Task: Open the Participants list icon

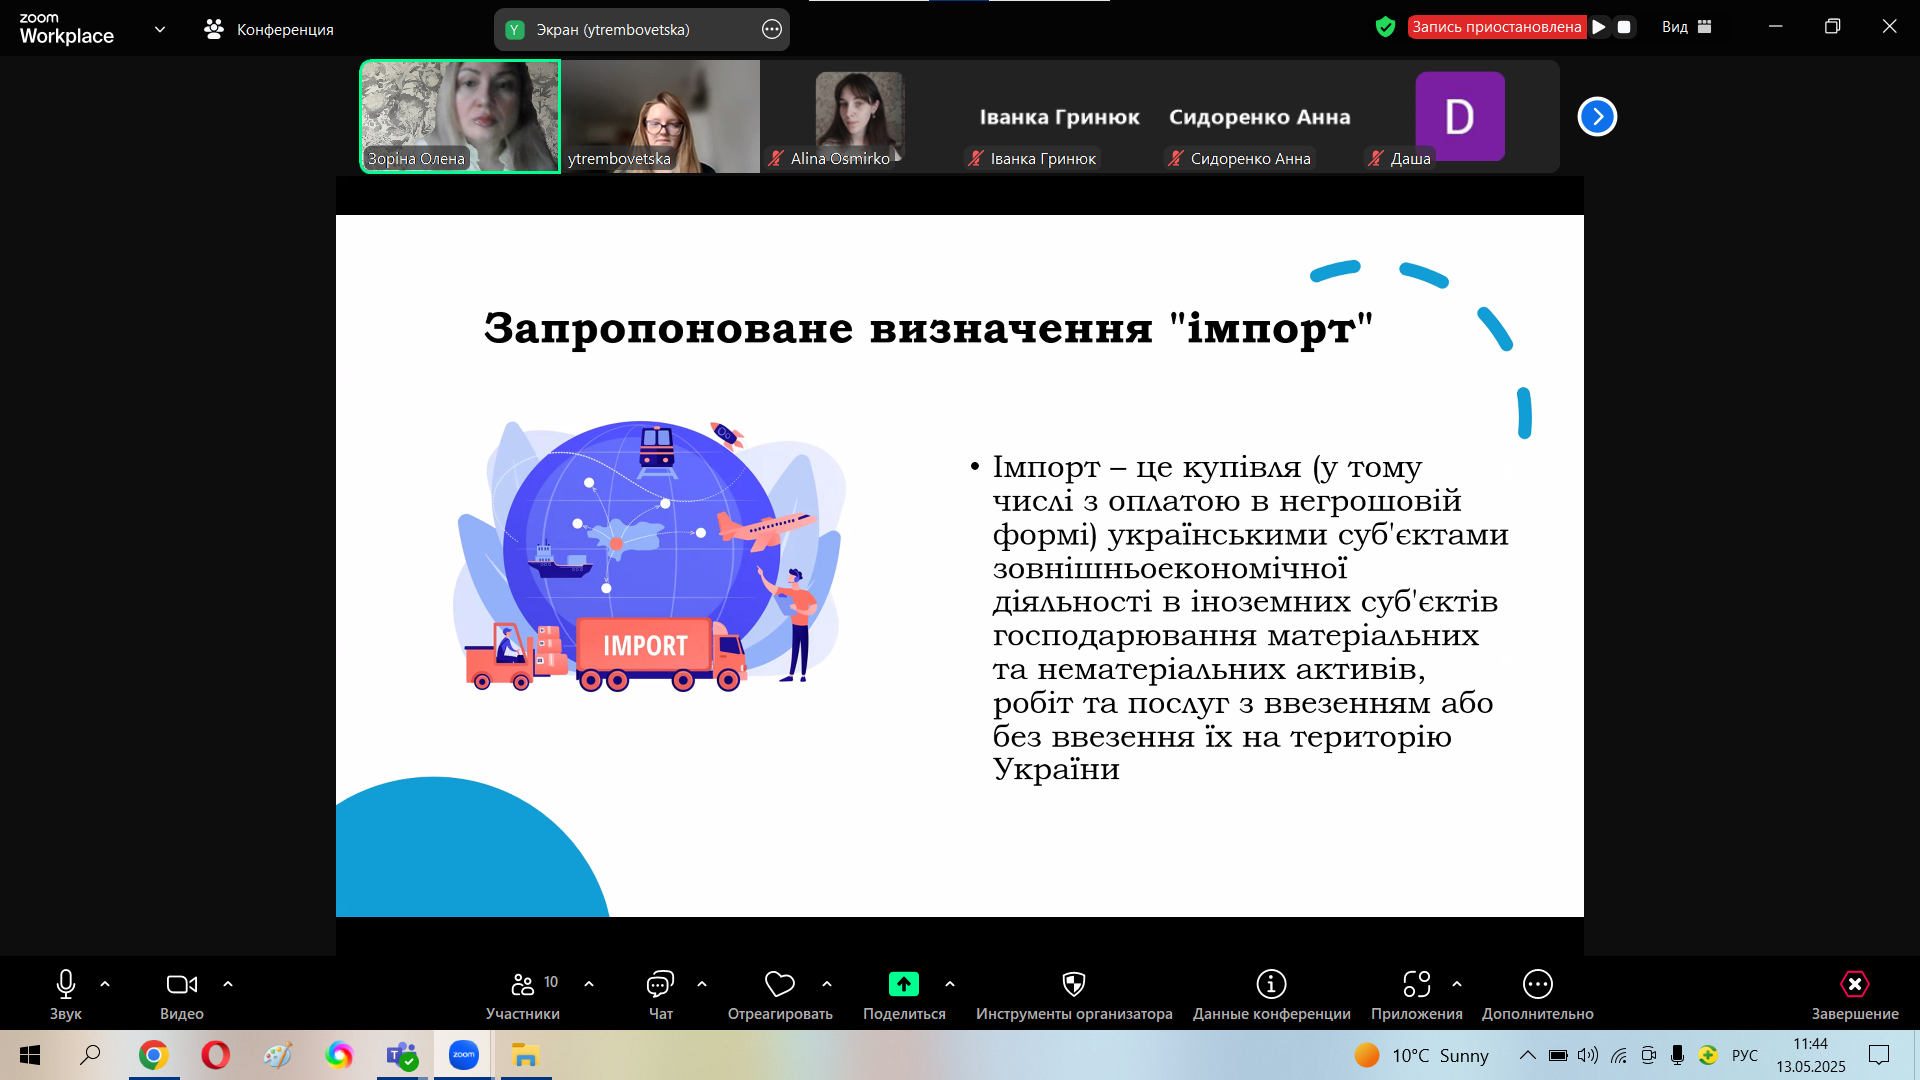Action: click(x=522, y=985)
